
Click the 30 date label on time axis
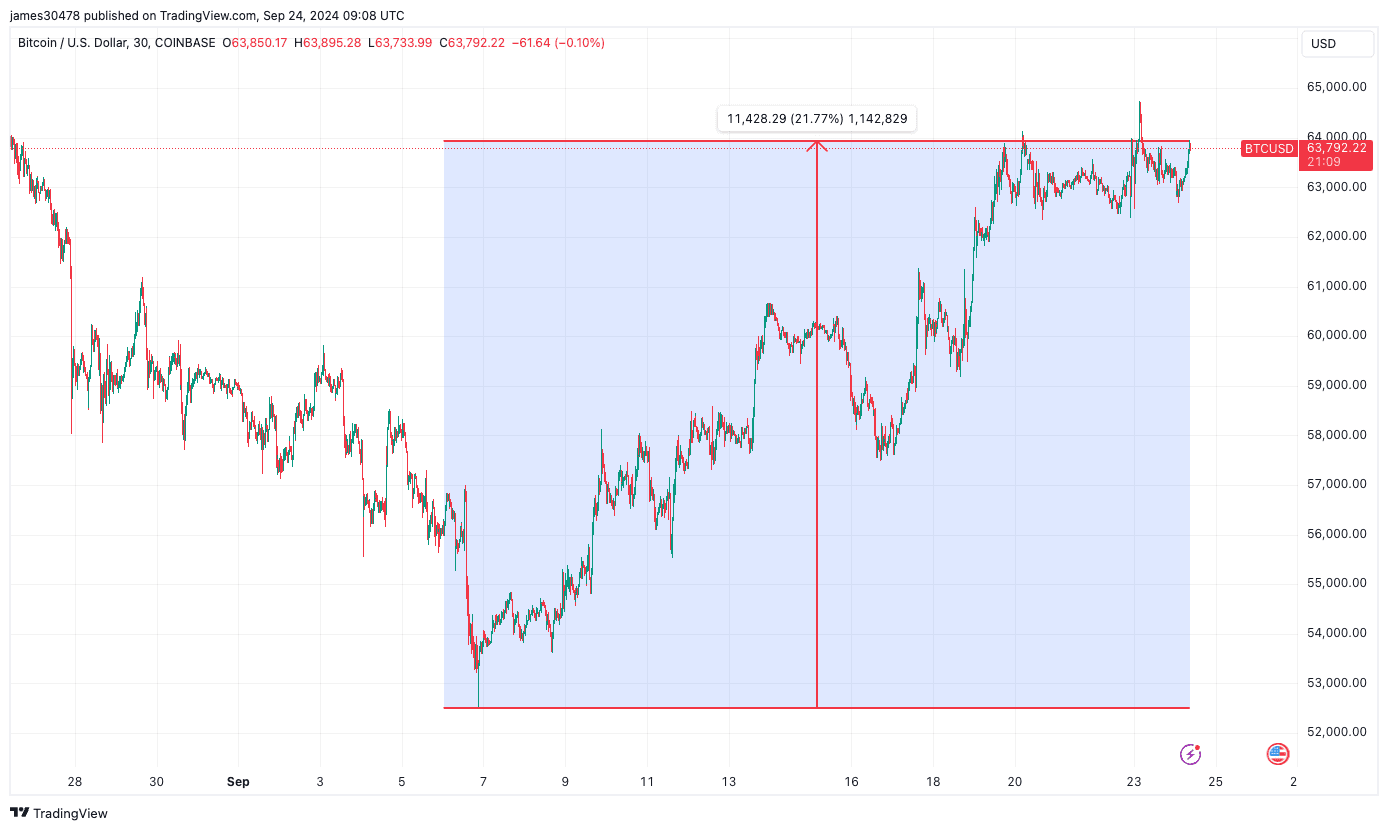[x=156, y=782]
